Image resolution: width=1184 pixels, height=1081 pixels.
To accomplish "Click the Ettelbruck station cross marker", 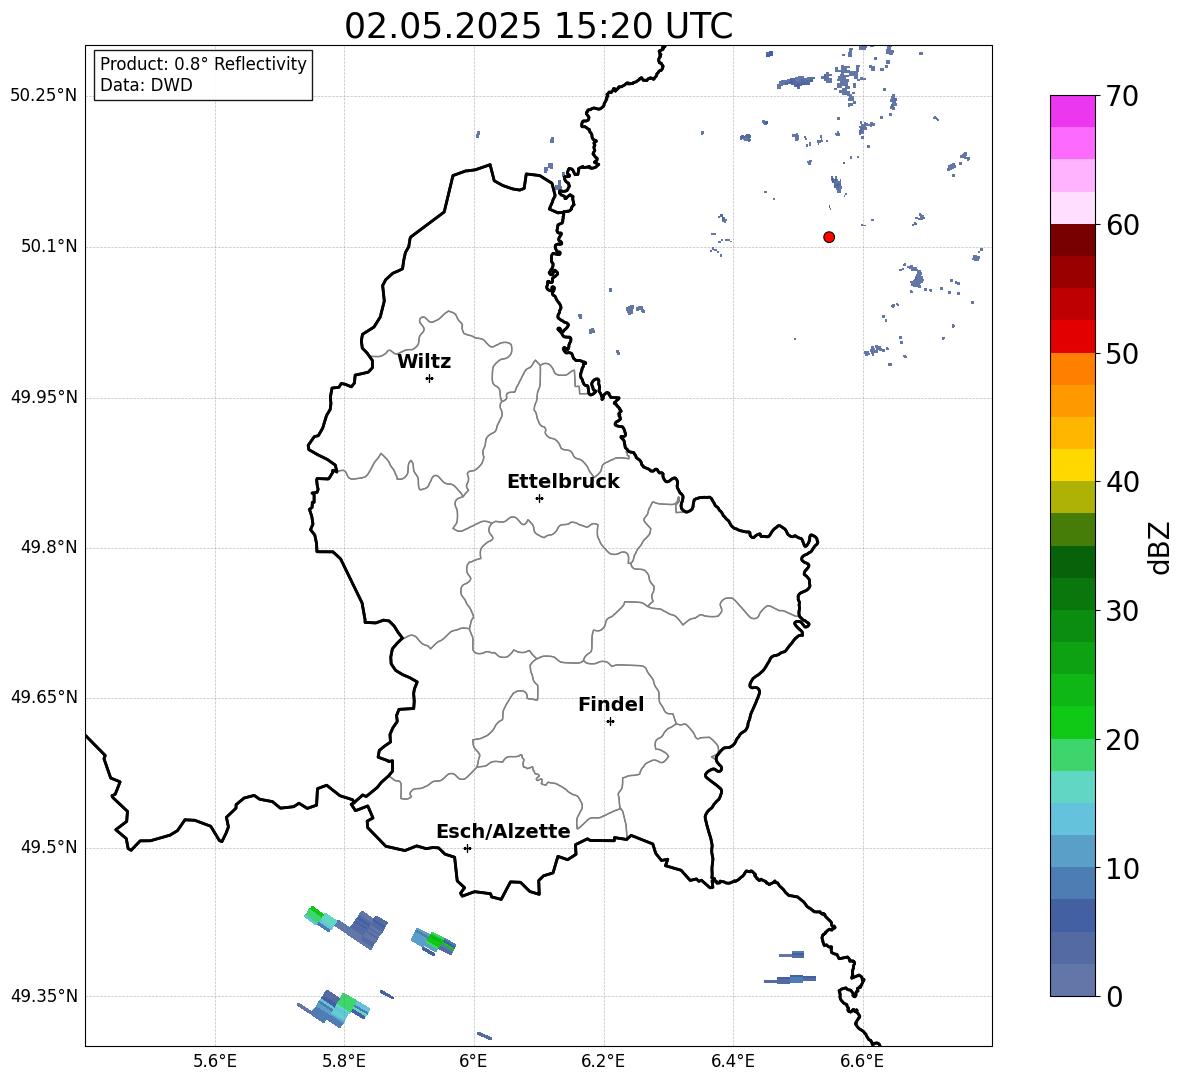I will click(x=539, y=498).
